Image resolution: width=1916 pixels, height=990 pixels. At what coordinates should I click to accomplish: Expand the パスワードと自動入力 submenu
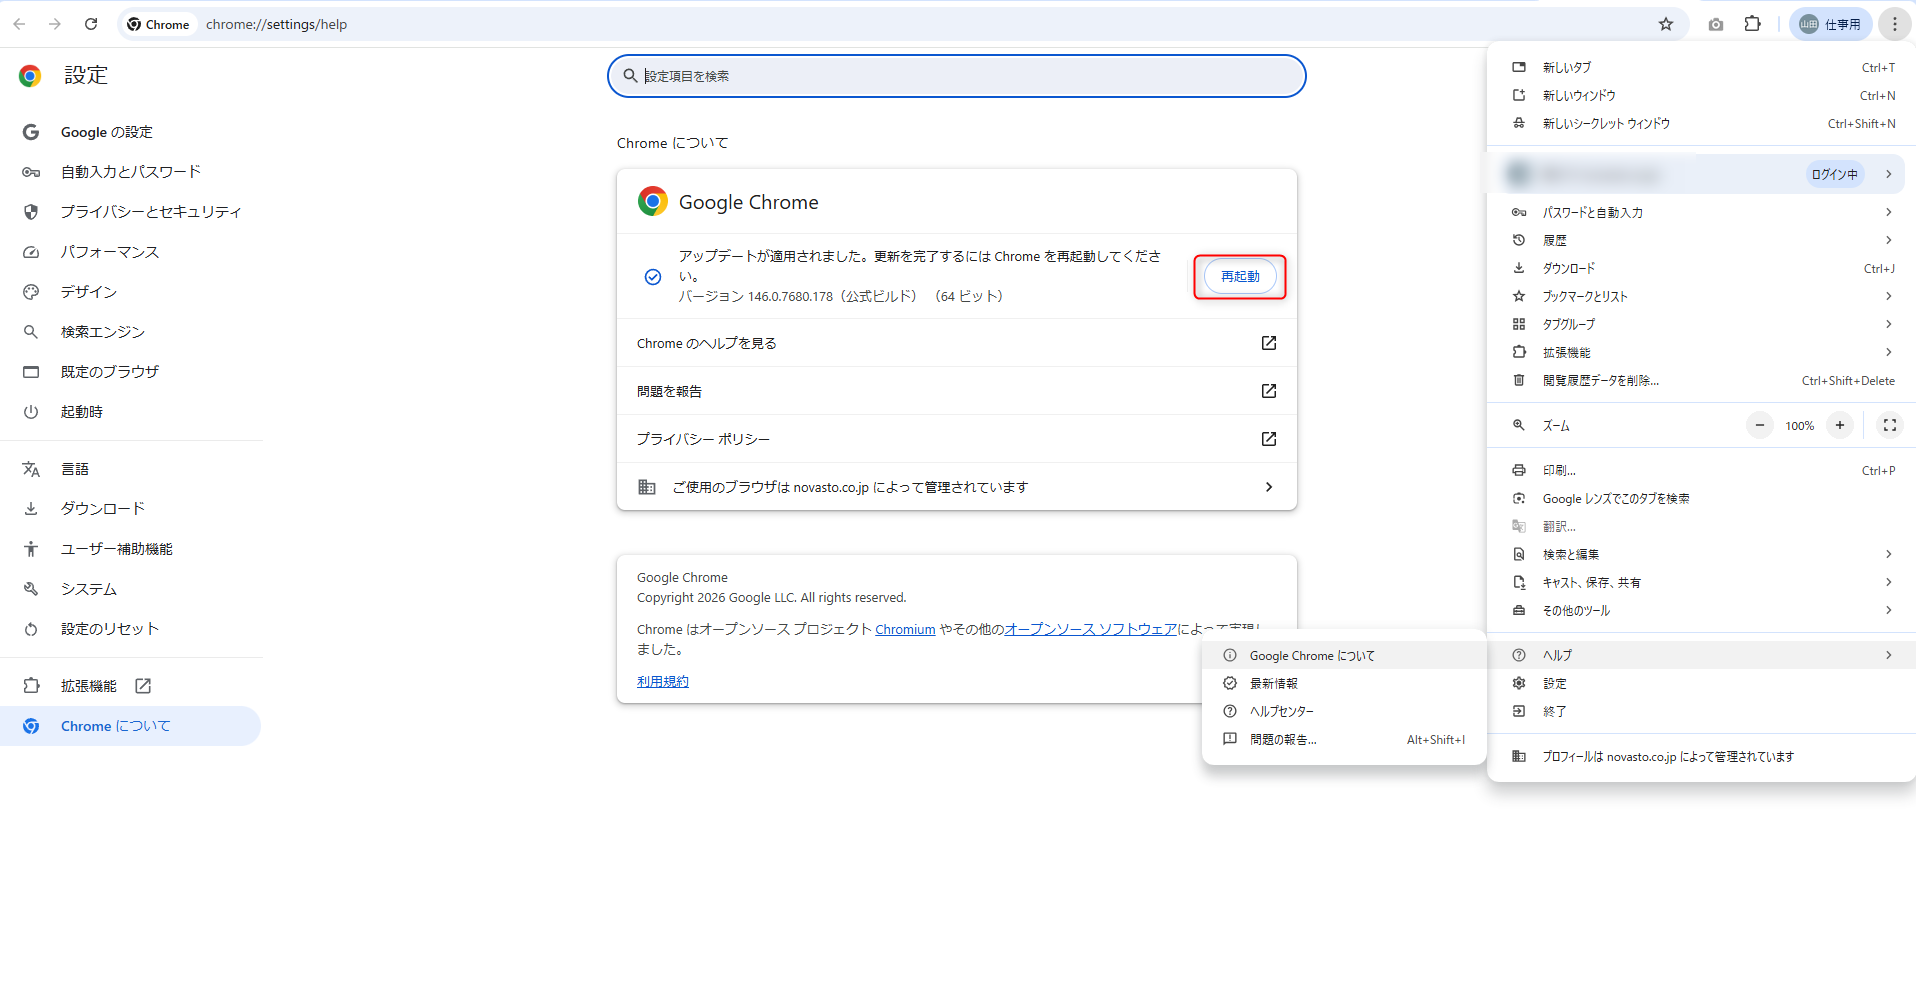(x=1702, y=212)
